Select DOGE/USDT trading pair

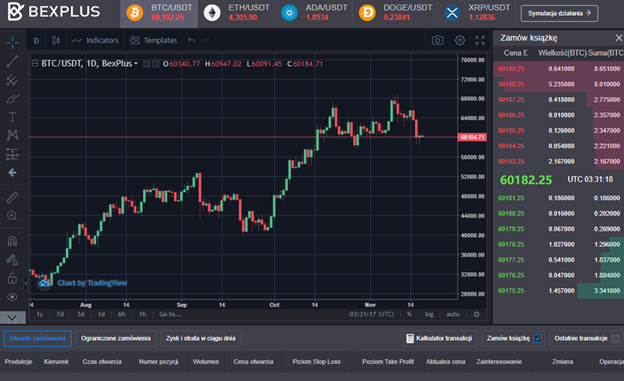pos(395,13)
